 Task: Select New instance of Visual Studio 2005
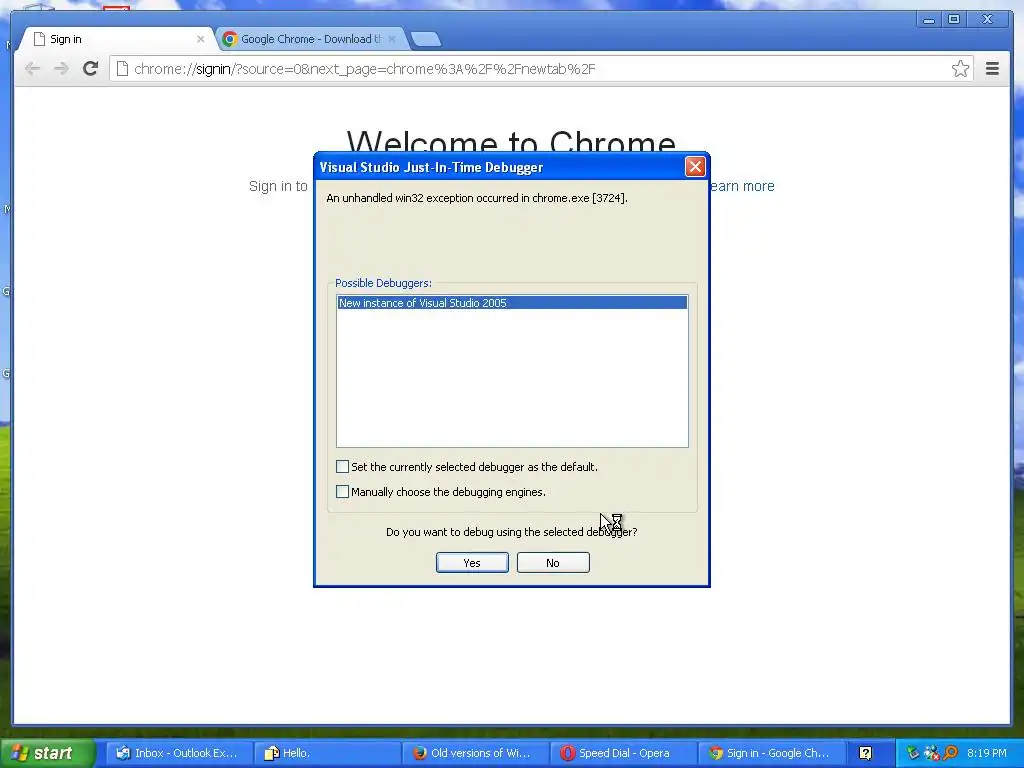[x=512, y=303]
